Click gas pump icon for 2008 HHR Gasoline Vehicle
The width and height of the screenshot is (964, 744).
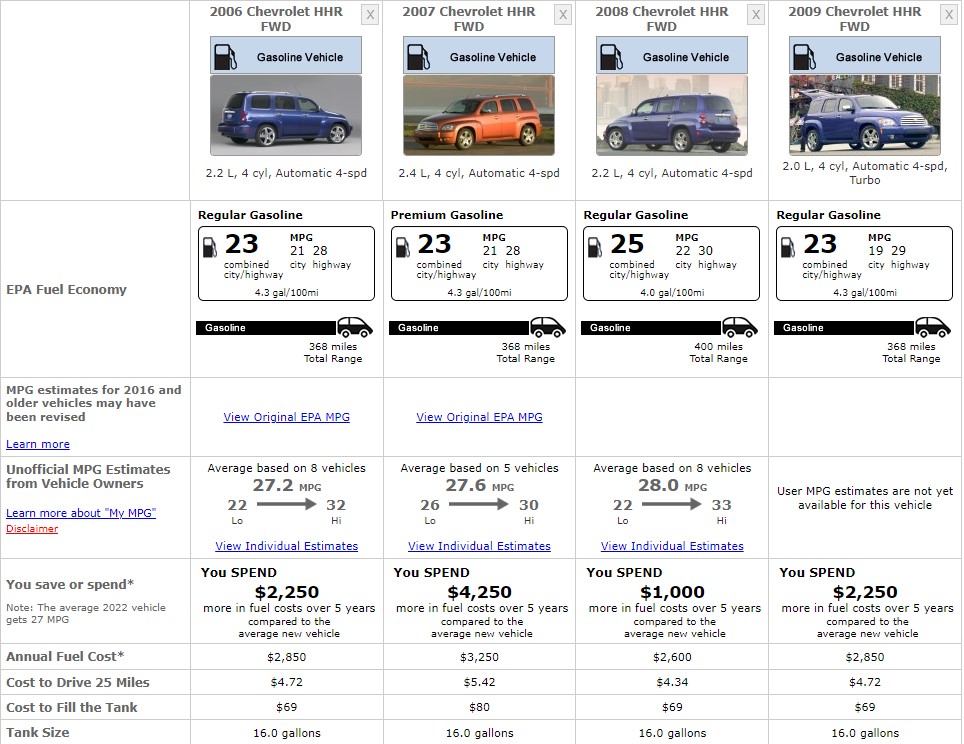[x=611, y=57]
